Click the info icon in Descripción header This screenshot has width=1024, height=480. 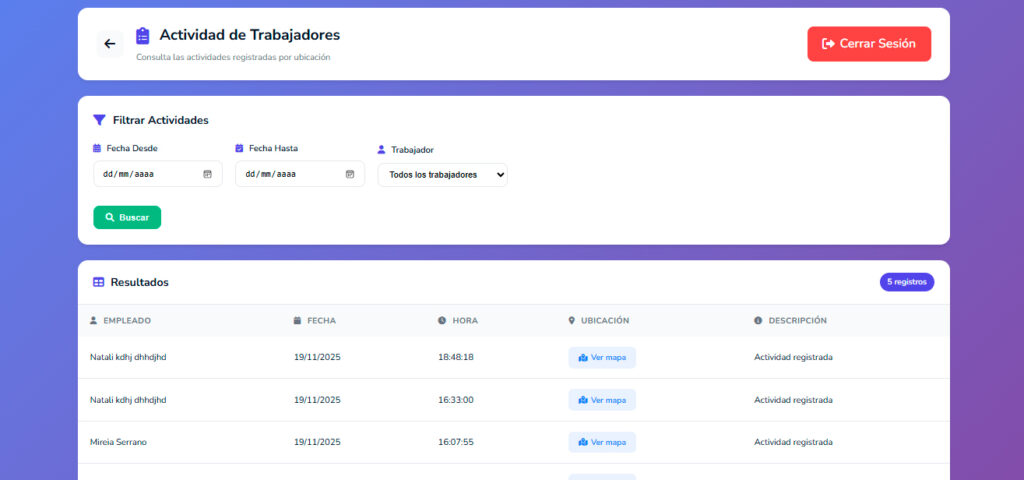pos(758,321)
